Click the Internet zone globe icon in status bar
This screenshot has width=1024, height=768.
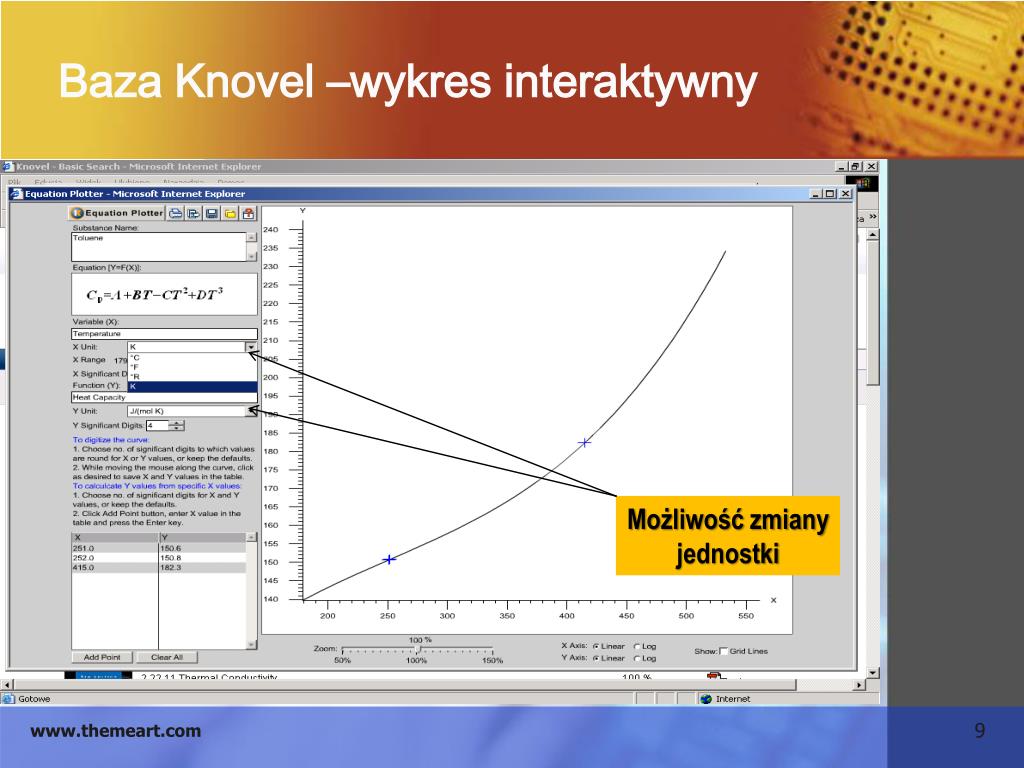coord(705,699)
